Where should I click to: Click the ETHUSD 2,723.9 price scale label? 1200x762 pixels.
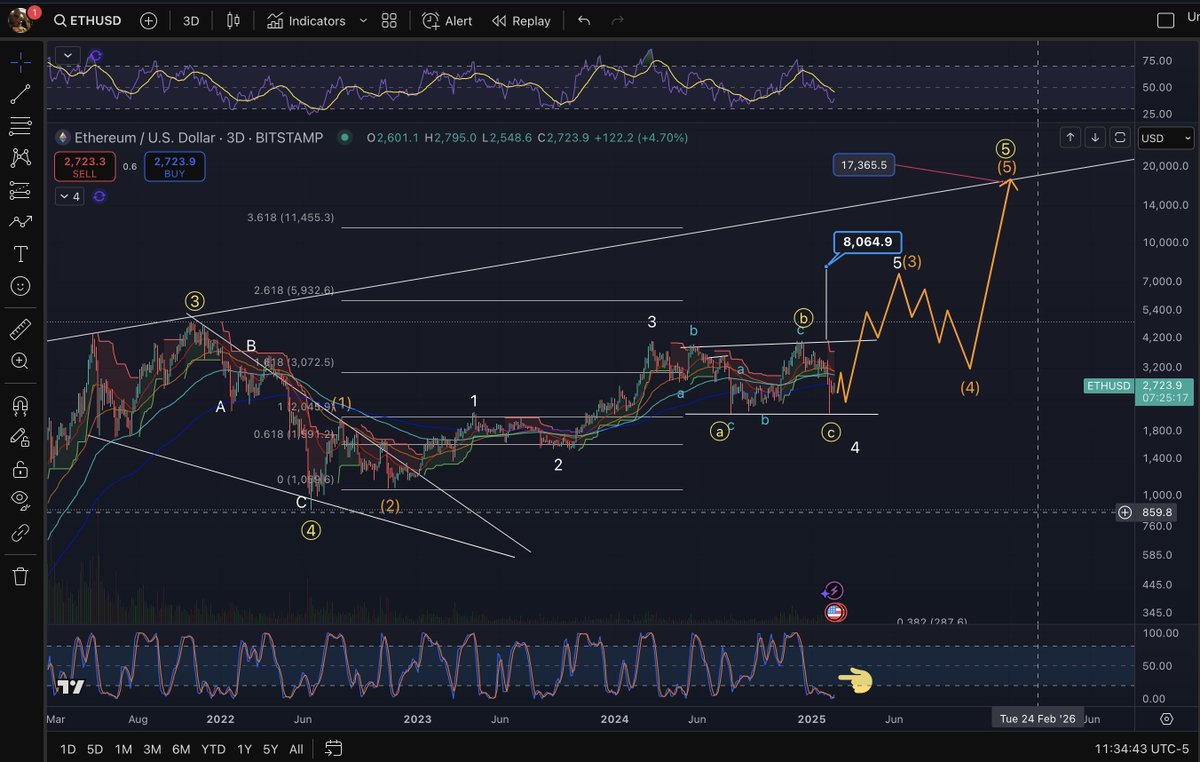pos(1141,391)
